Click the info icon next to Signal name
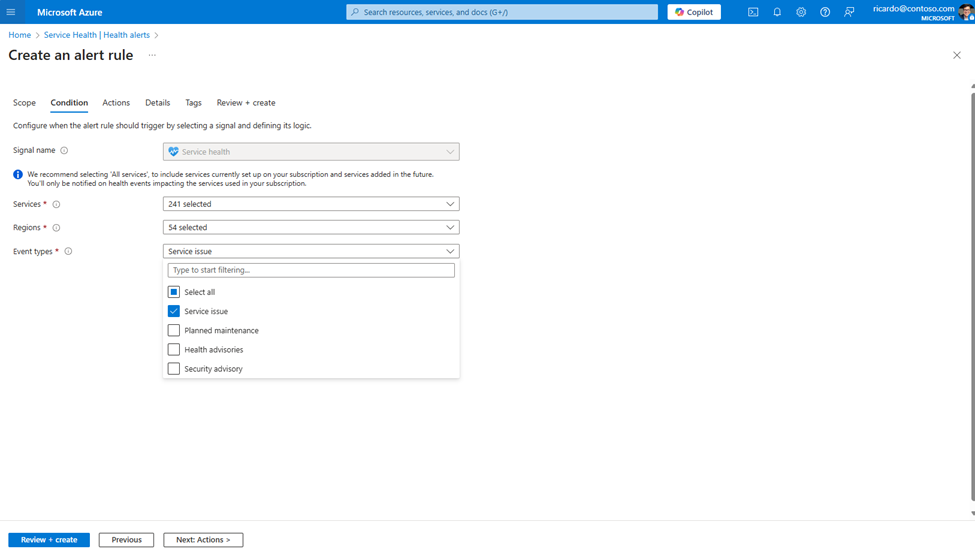 pyautogui.click(x=64, y=150)
